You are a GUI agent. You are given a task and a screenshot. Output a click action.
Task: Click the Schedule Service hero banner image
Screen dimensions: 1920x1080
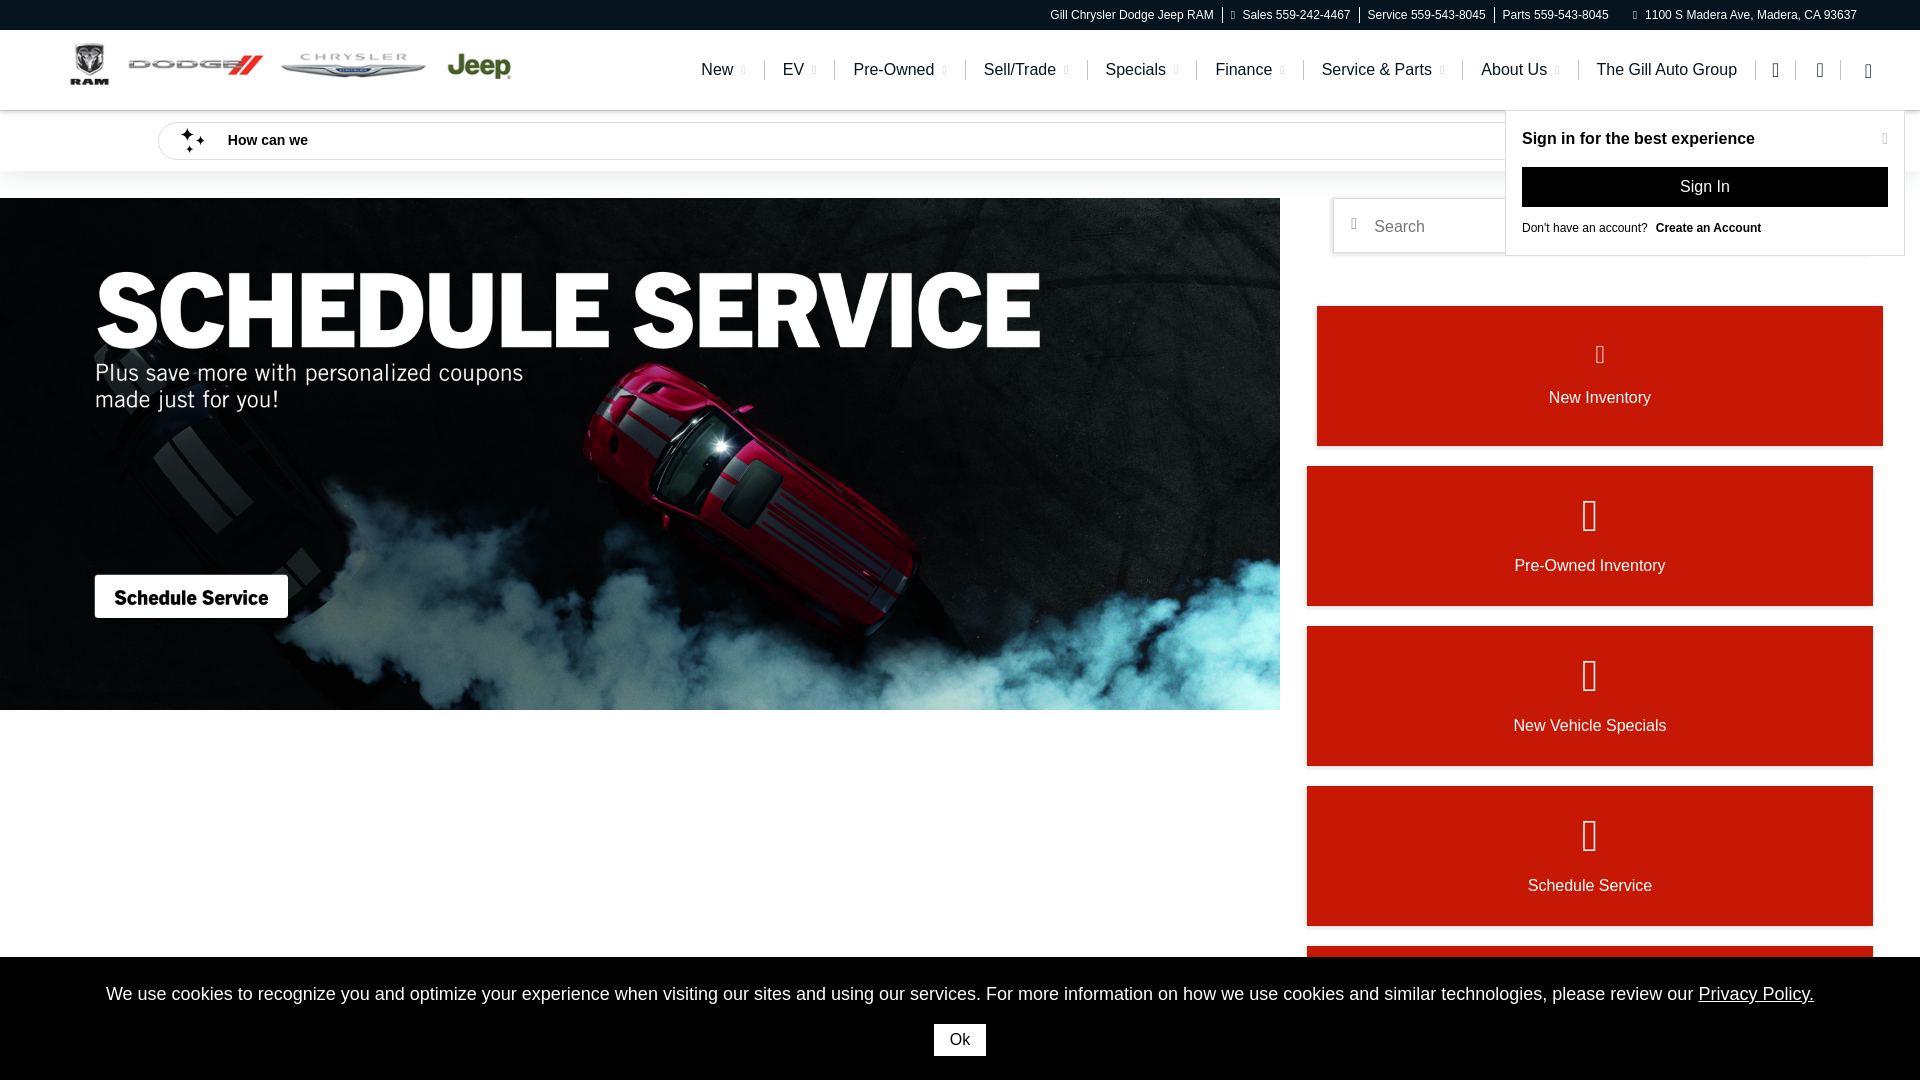click(640, 454)
